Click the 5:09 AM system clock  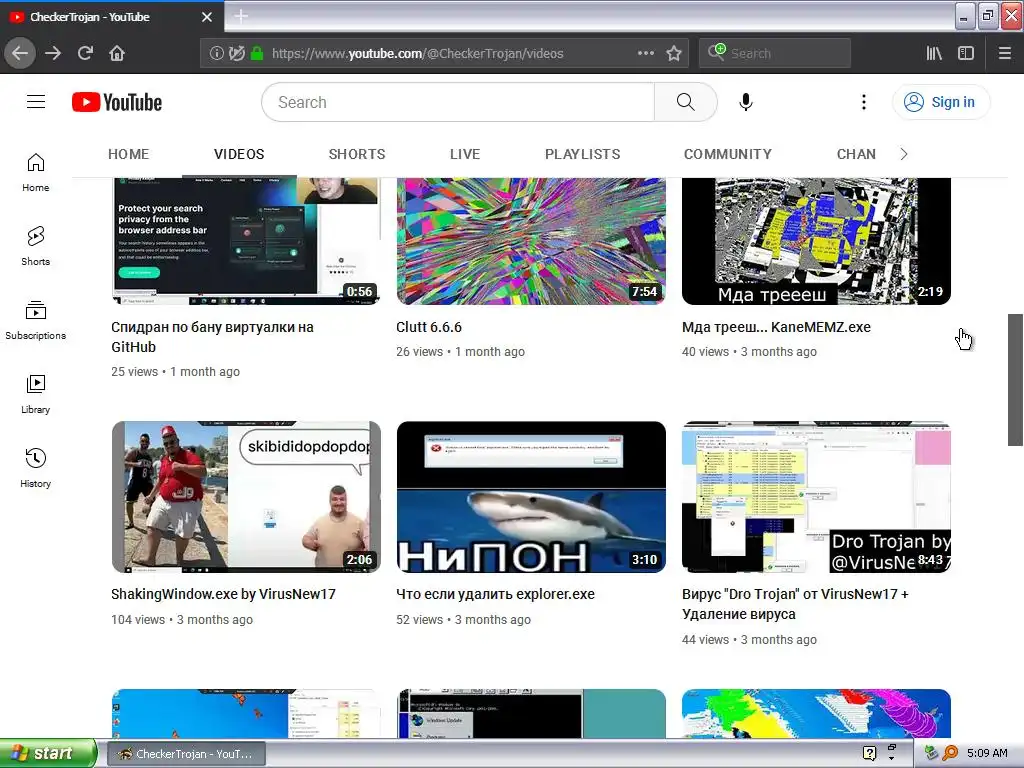click(x=987, y=753)
